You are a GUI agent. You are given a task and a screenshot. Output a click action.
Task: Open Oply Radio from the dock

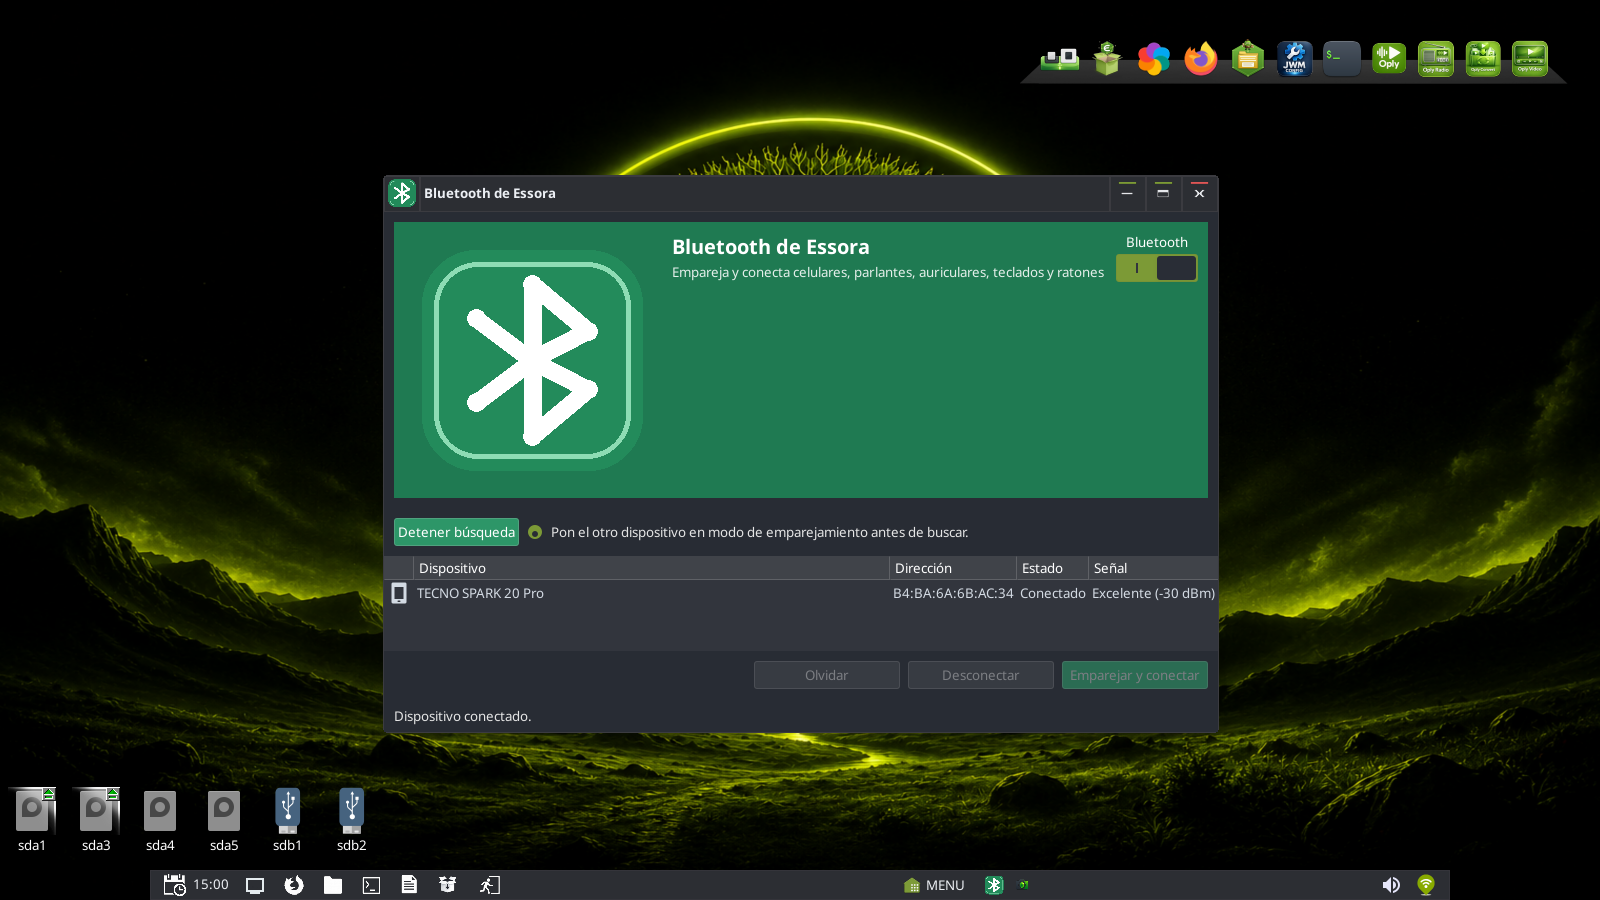[1436, 59]
